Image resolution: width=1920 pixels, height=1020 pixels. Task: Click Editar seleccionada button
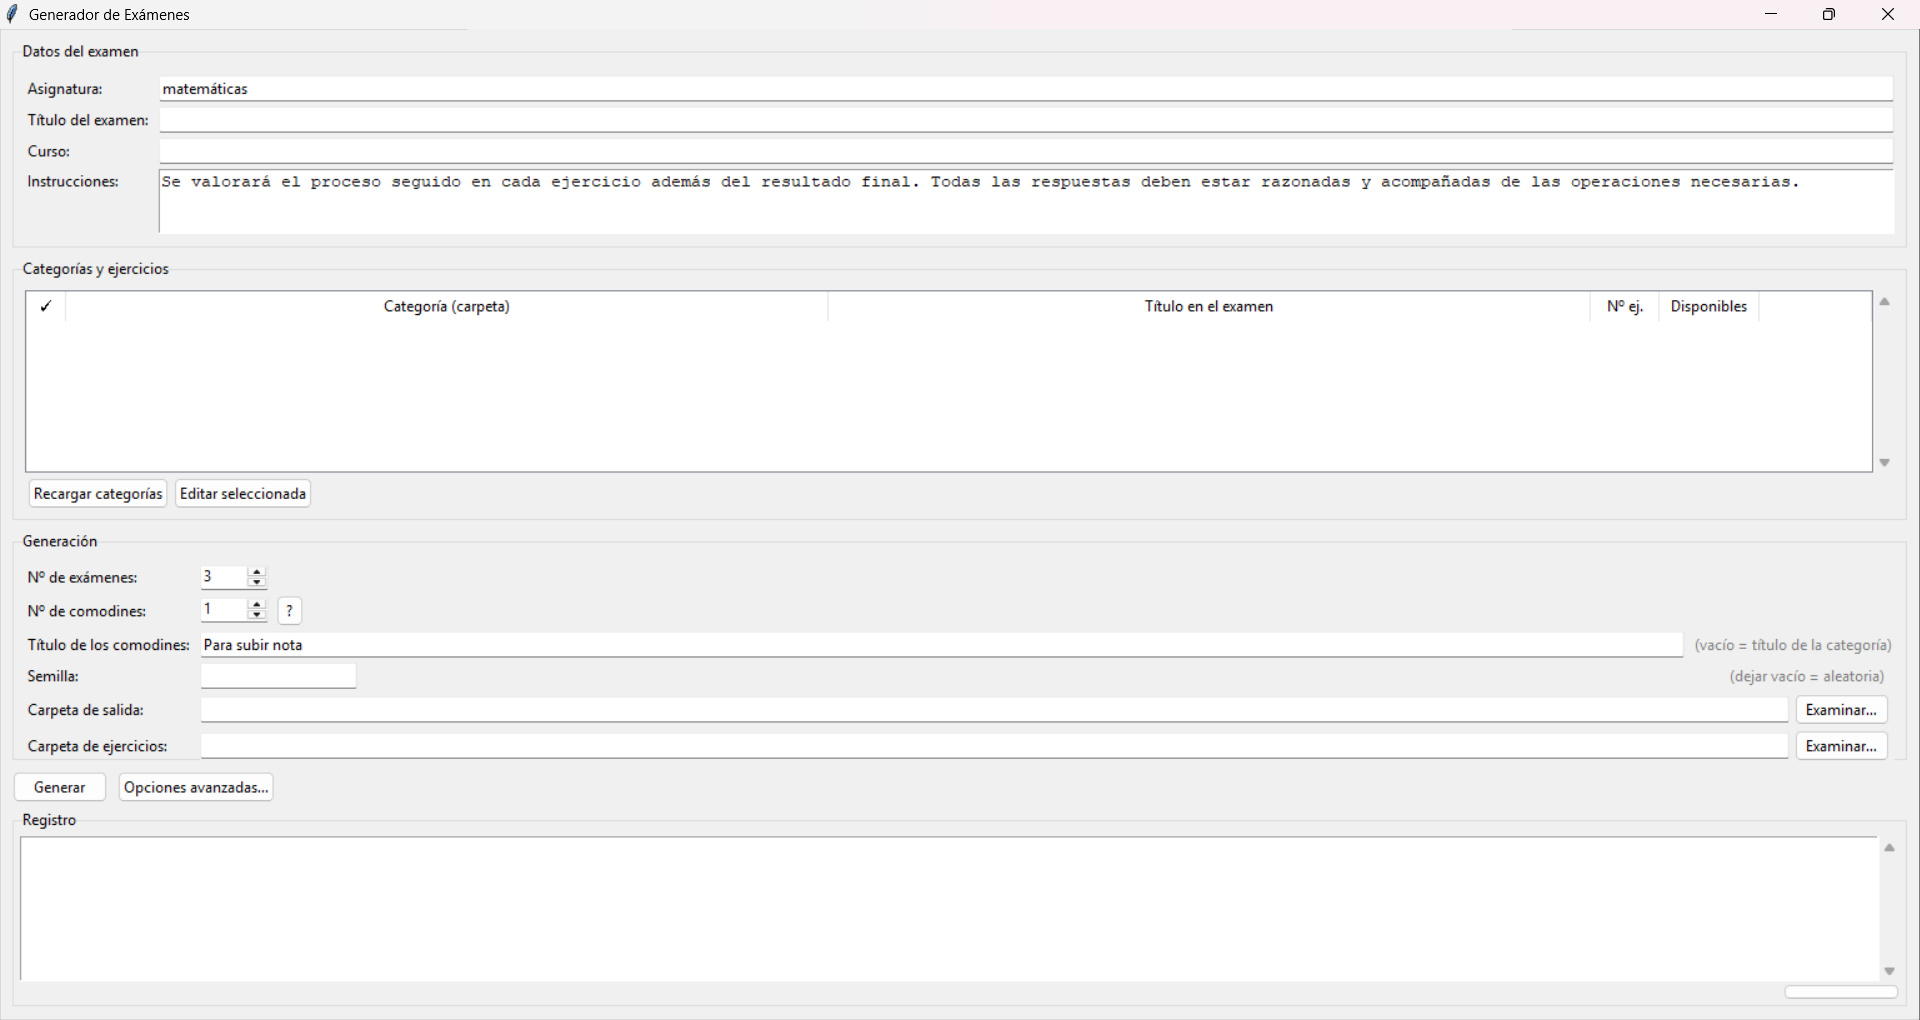(x=243, y=494)
